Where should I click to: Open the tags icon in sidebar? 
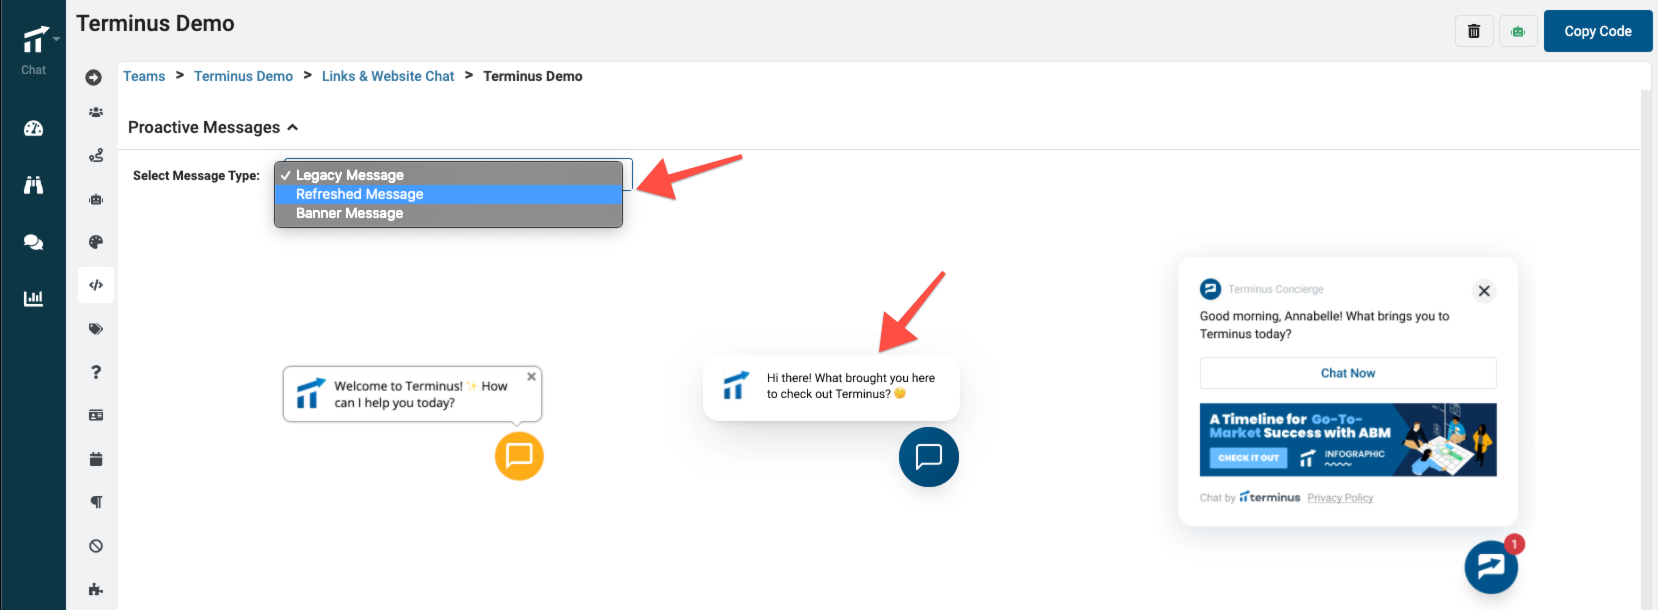coord(96,328)
